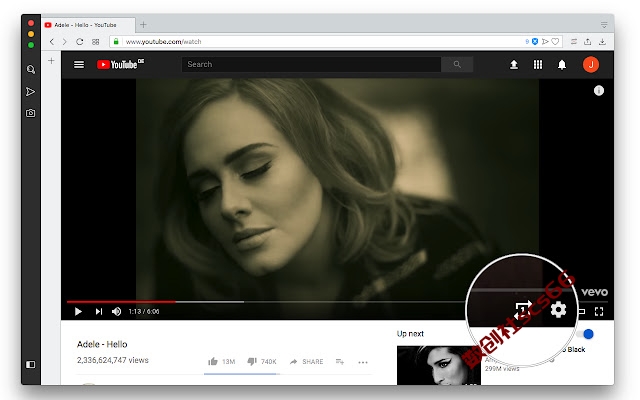Submit the search with the magnifier button
Viewport: 640px width, 400px height.
tap(457, 64)
